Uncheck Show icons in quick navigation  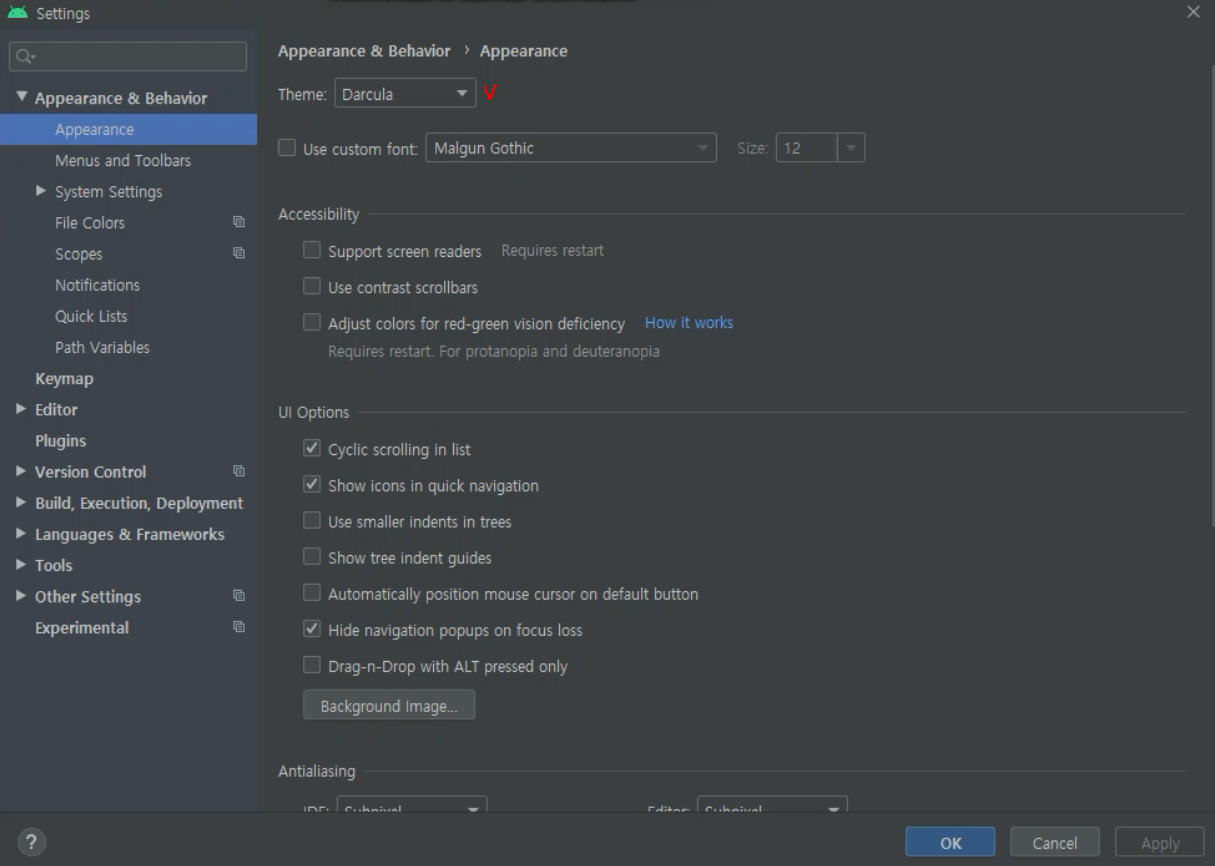[x=312, y=484]
